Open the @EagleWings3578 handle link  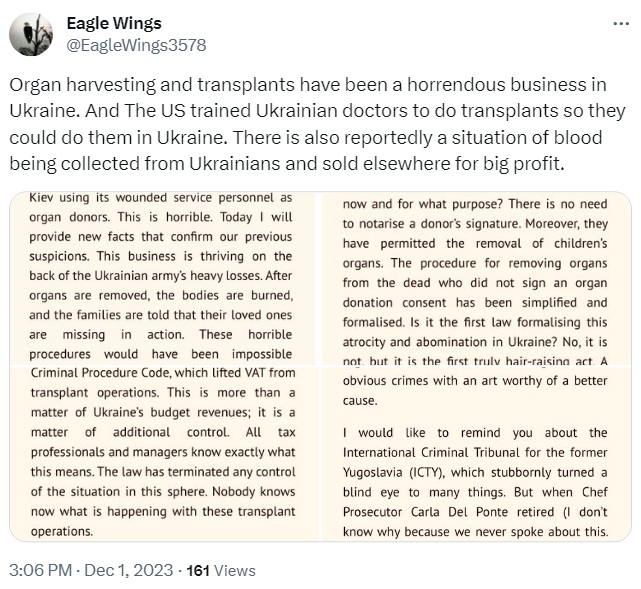coord(136,45)
